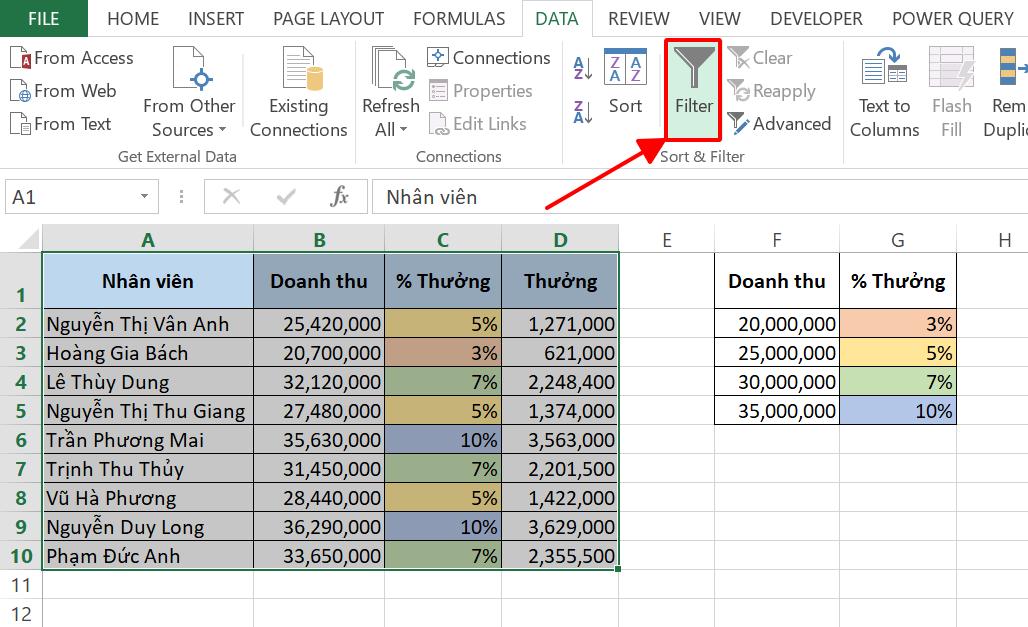Sort descending with the Z to A icon
Screen dimensions: 1028x627
click(583, 111)
